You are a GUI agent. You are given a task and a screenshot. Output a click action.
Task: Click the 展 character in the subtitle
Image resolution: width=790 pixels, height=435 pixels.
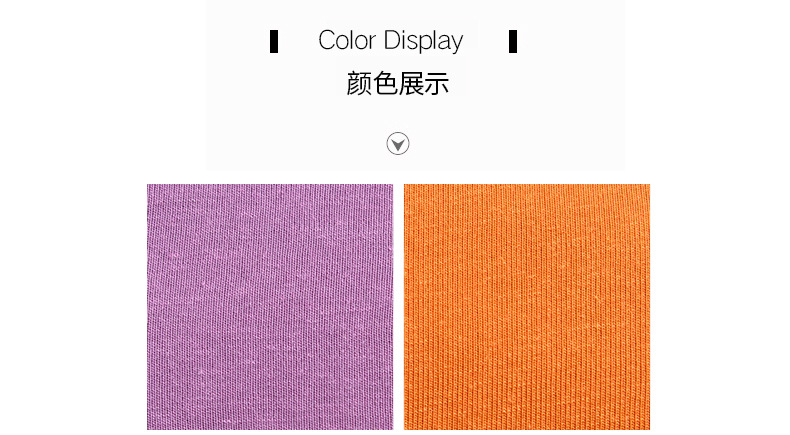click(x=411, y=84)
